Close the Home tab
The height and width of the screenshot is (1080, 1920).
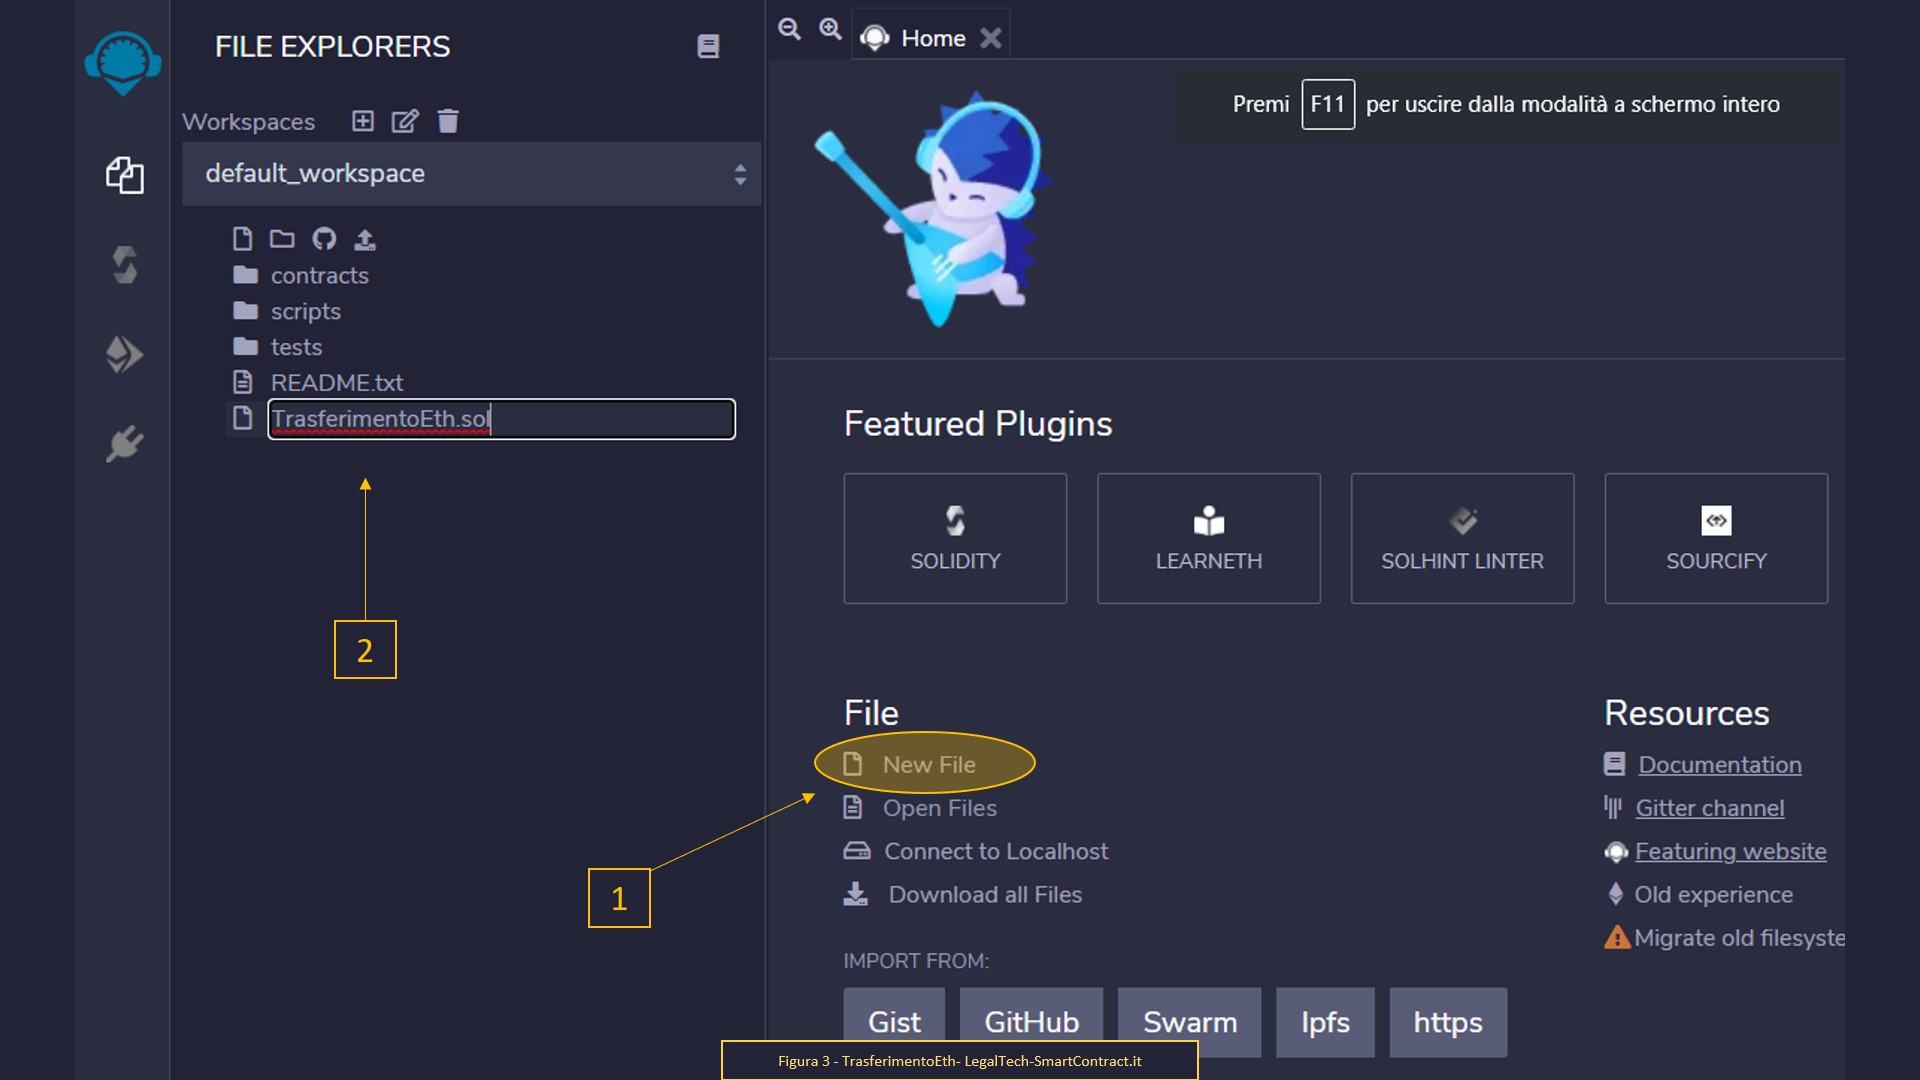point(990,38)
